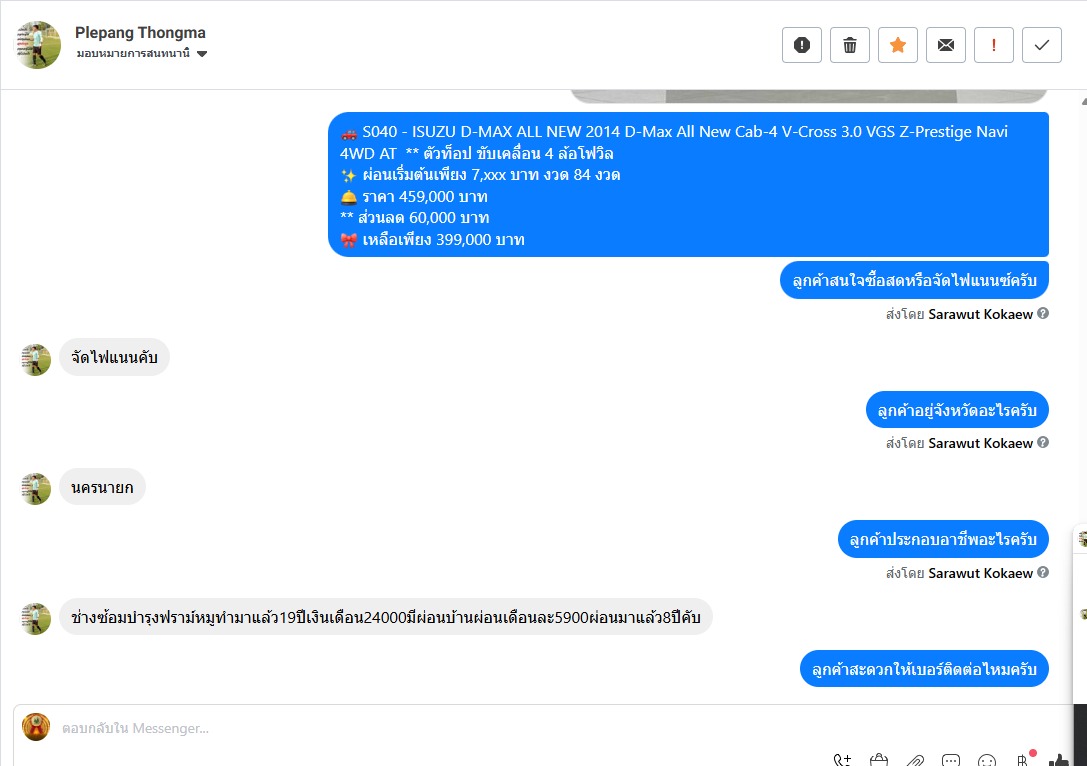Click the customer avatar beside นครนายก message
Viewport: 1087px width, 766px height.
(x=35, y=489)
